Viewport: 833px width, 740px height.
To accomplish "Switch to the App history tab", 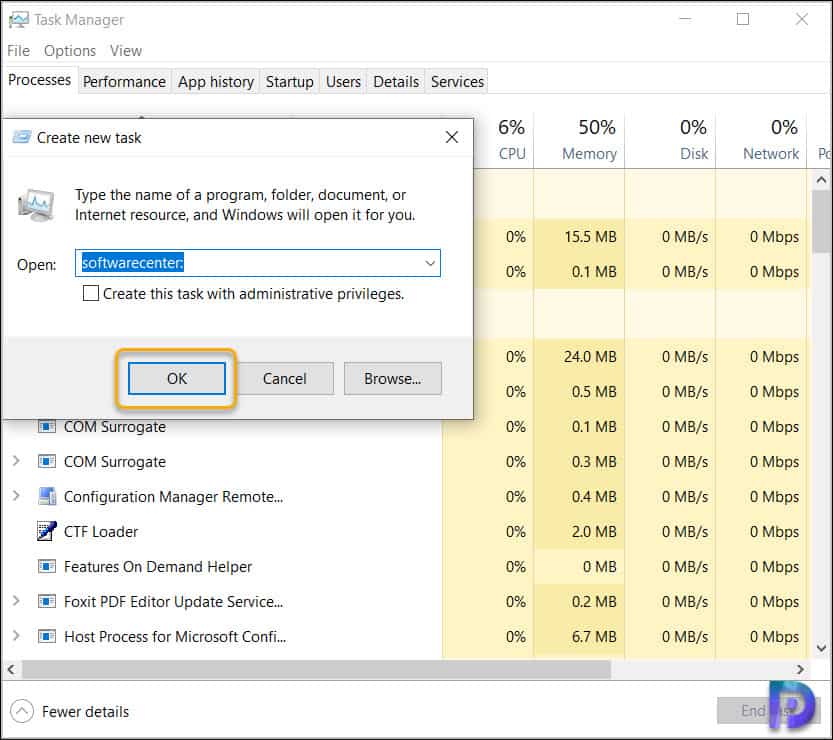I will pos(216,82).
